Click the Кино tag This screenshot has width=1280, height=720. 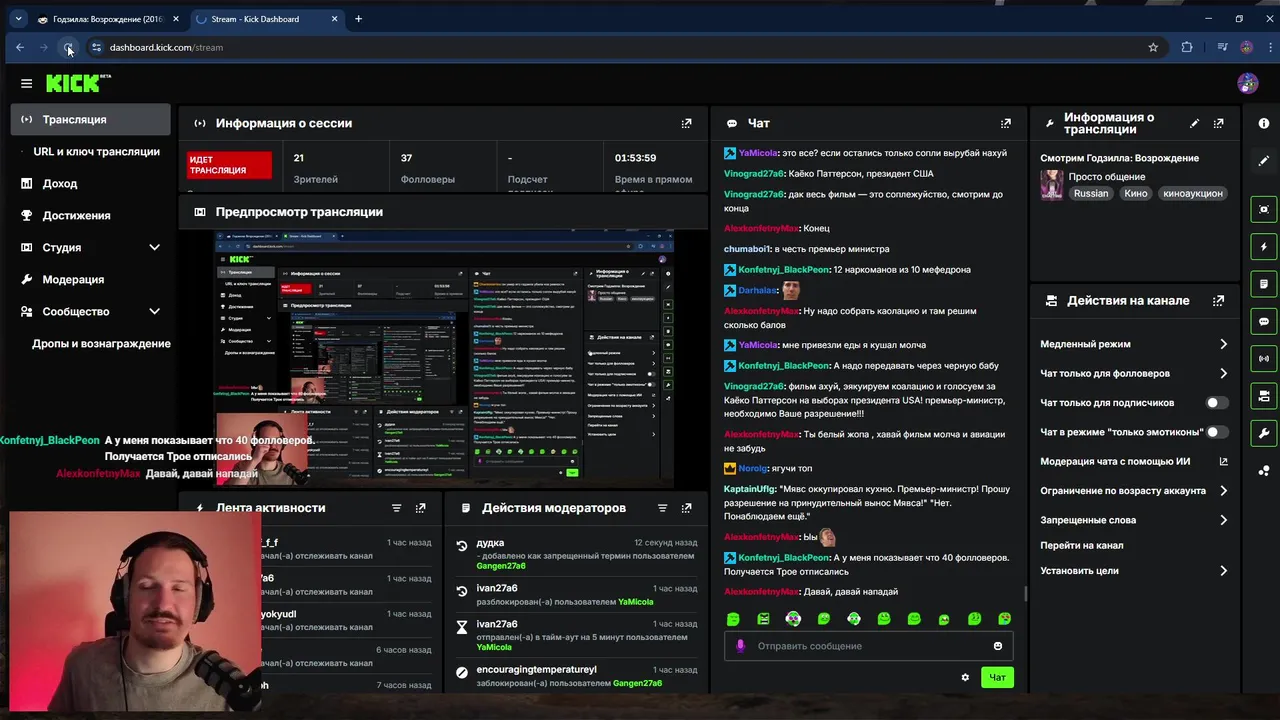1135,193
